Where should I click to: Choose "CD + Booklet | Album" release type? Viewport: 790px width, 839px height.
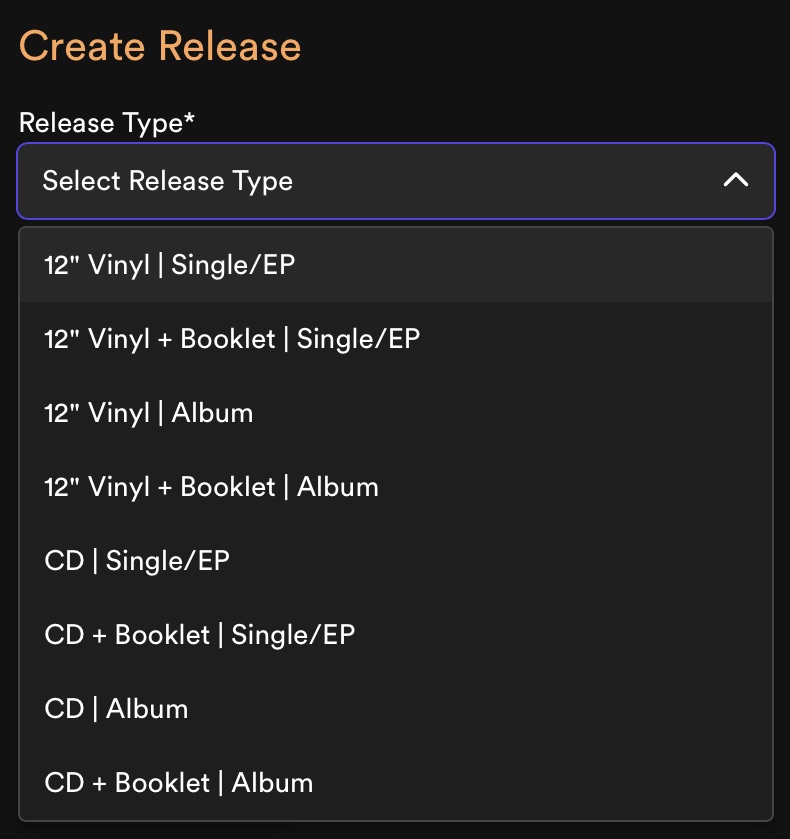(178, 783)
